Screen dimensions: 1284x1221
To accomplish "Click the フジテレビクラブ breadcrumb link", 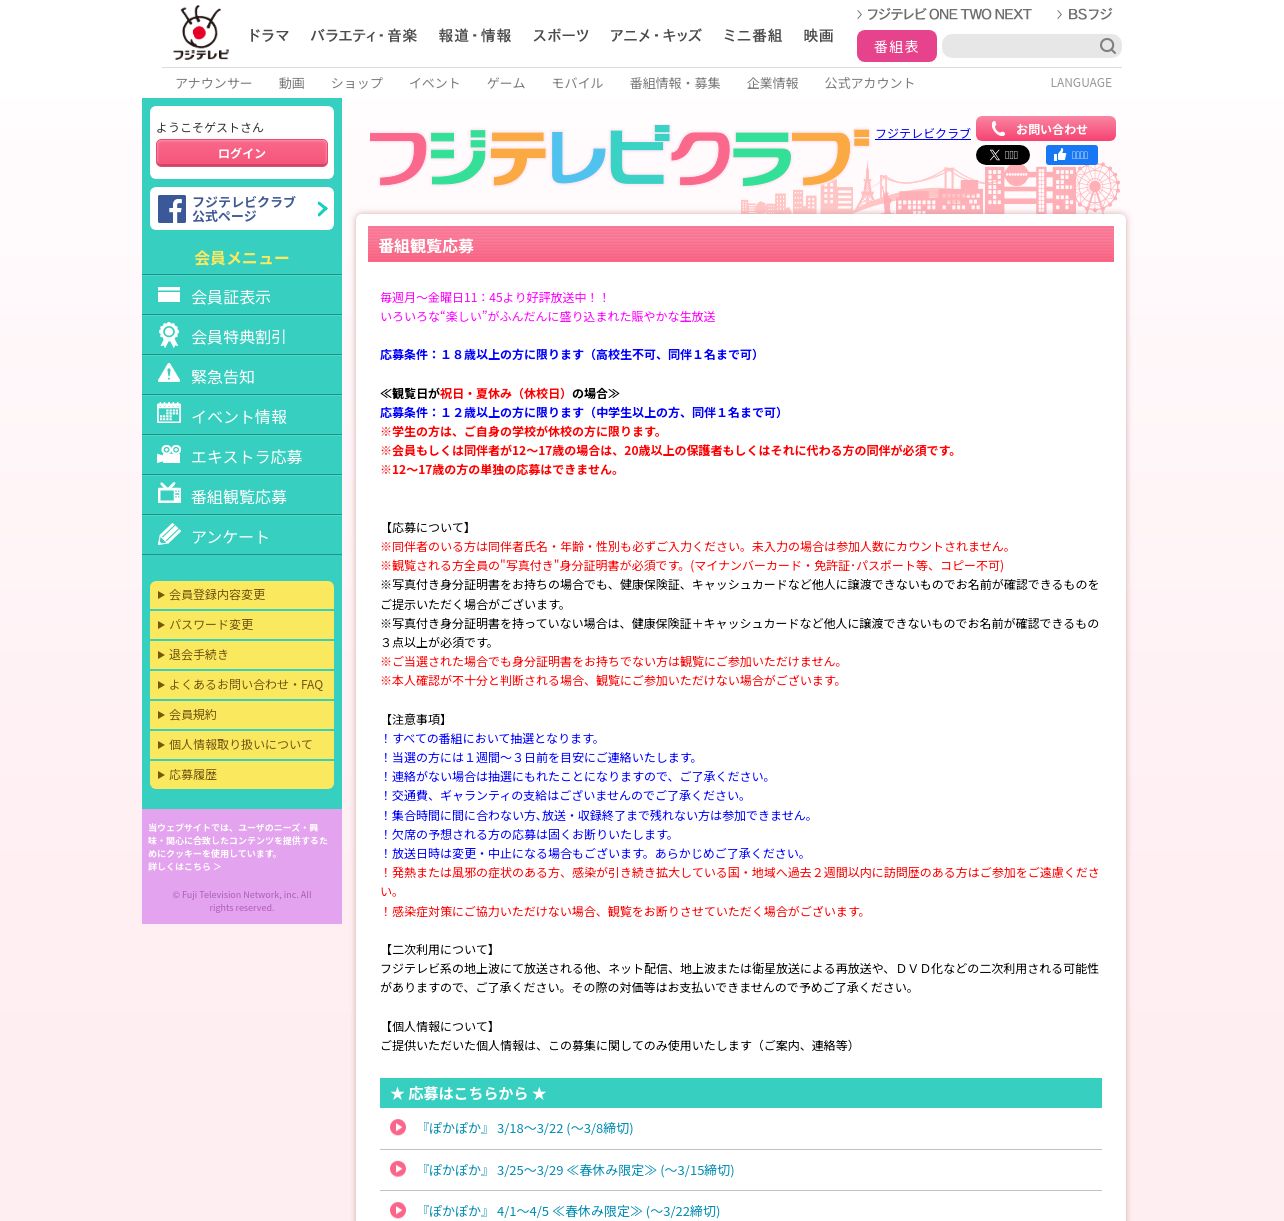I will [923, 133].
